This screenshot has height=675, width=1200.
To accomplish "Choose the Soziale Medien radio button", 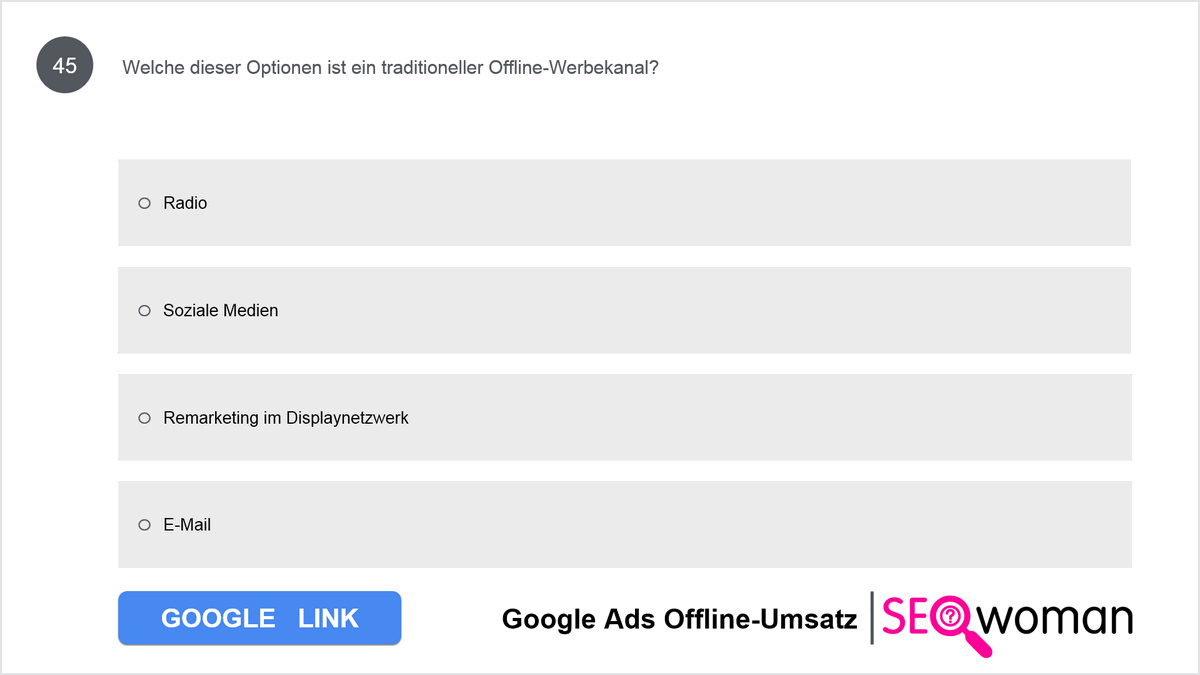I will (x=144, y=311).
